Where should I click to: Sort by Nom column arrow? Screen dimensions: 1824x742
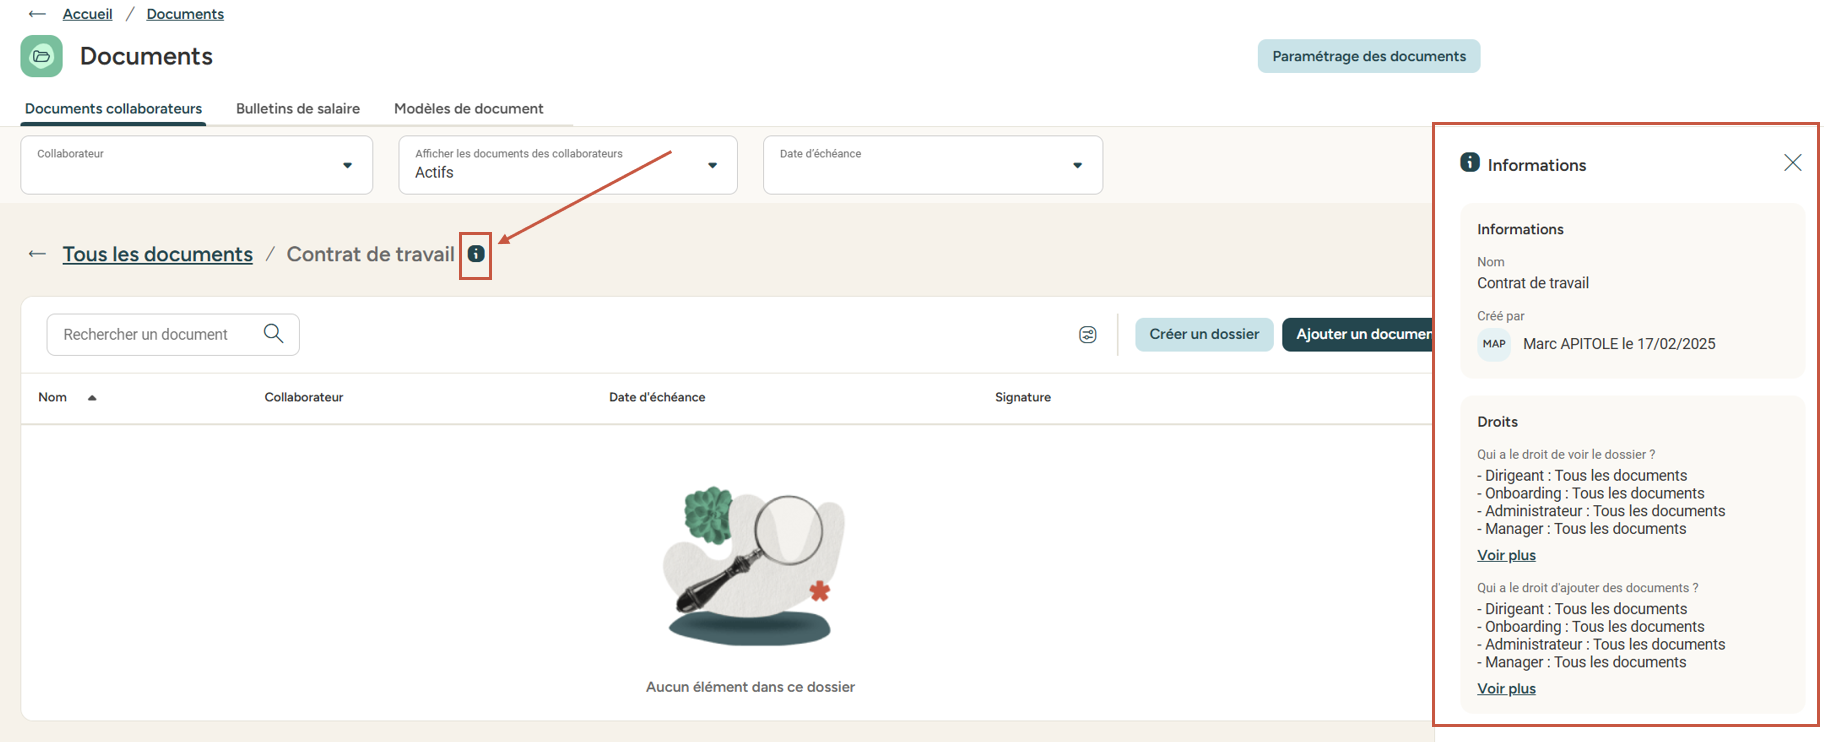tap(92, 398)
